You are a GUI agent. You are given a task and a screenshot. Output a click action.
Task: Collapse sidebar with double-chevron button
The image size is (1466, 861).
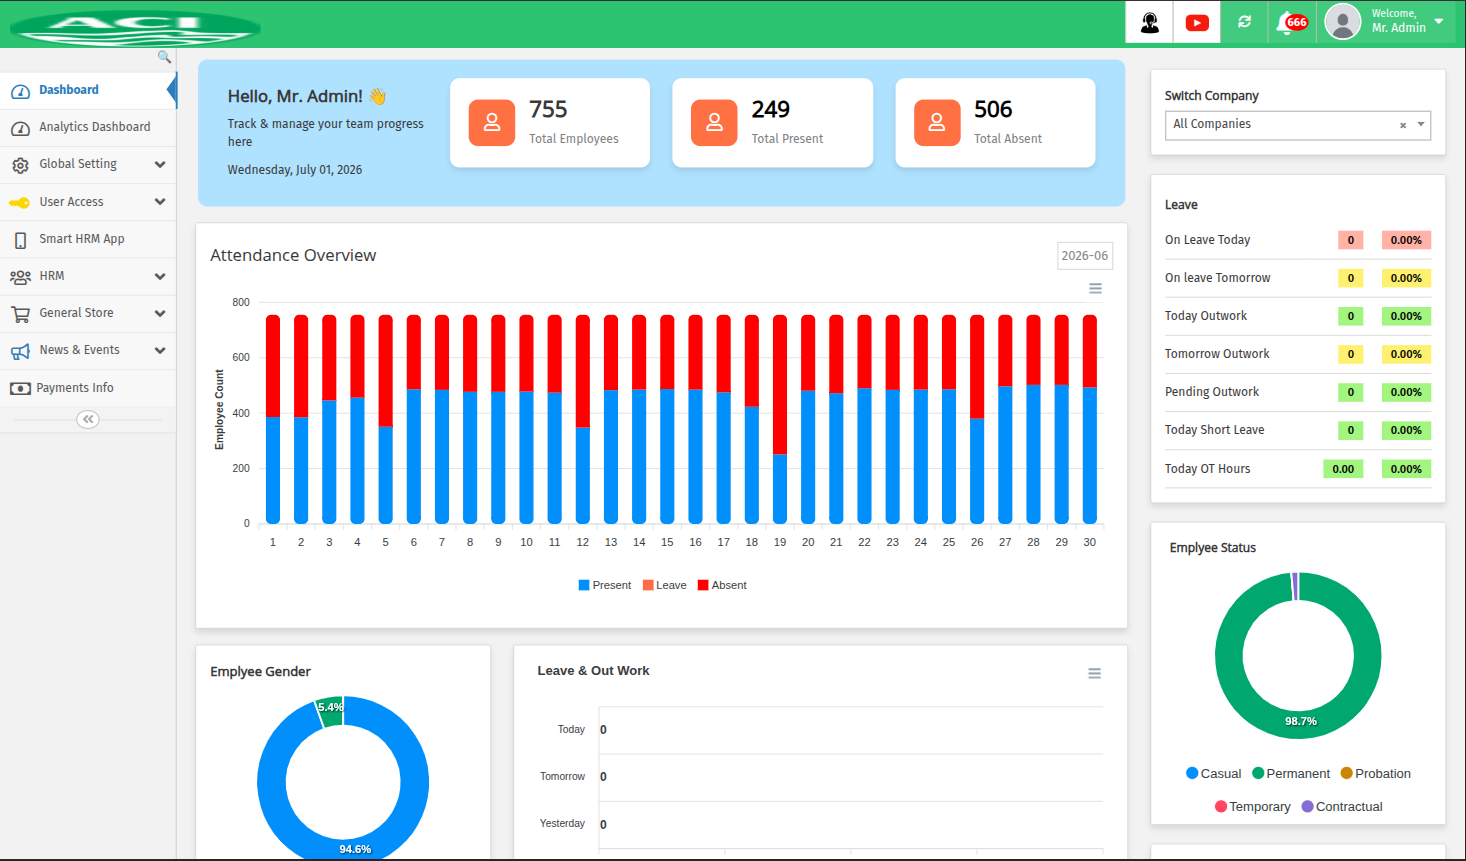88,419
